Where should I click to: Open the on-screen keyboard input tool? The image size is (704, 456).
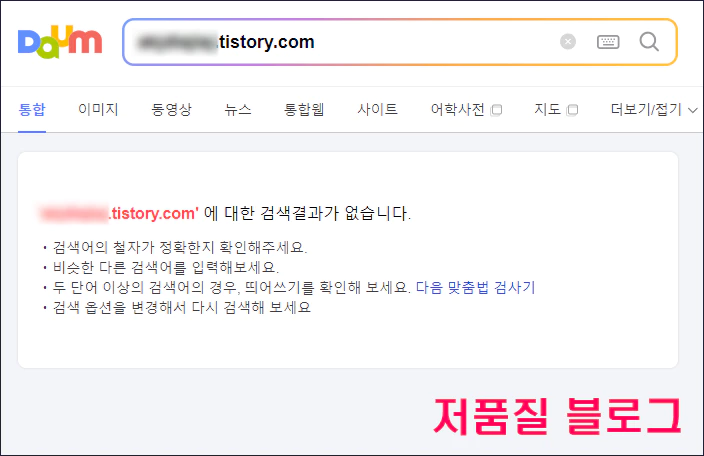[x=608, y=42]
